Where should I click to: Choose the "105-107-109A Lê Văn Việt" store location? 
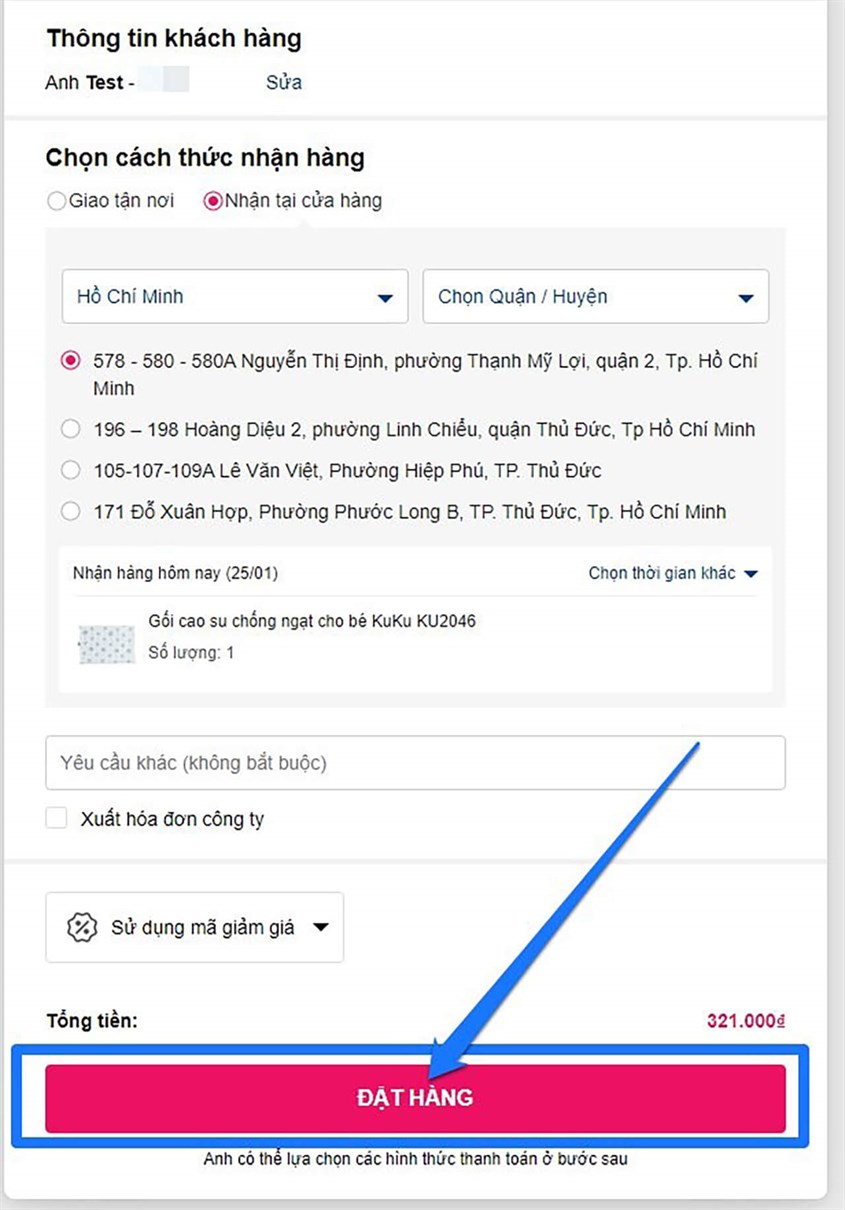(x=70, y=470)
